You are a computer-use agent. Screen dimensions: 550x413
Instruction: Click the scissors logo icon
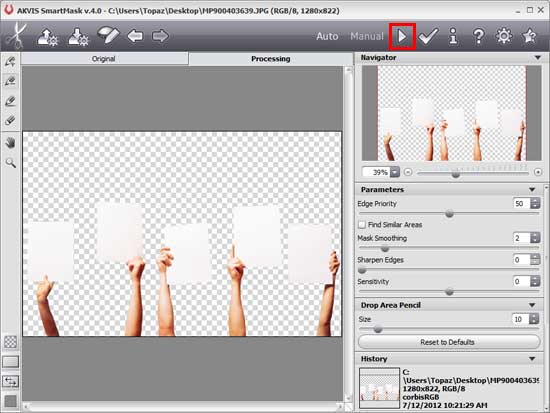(16, 36)
